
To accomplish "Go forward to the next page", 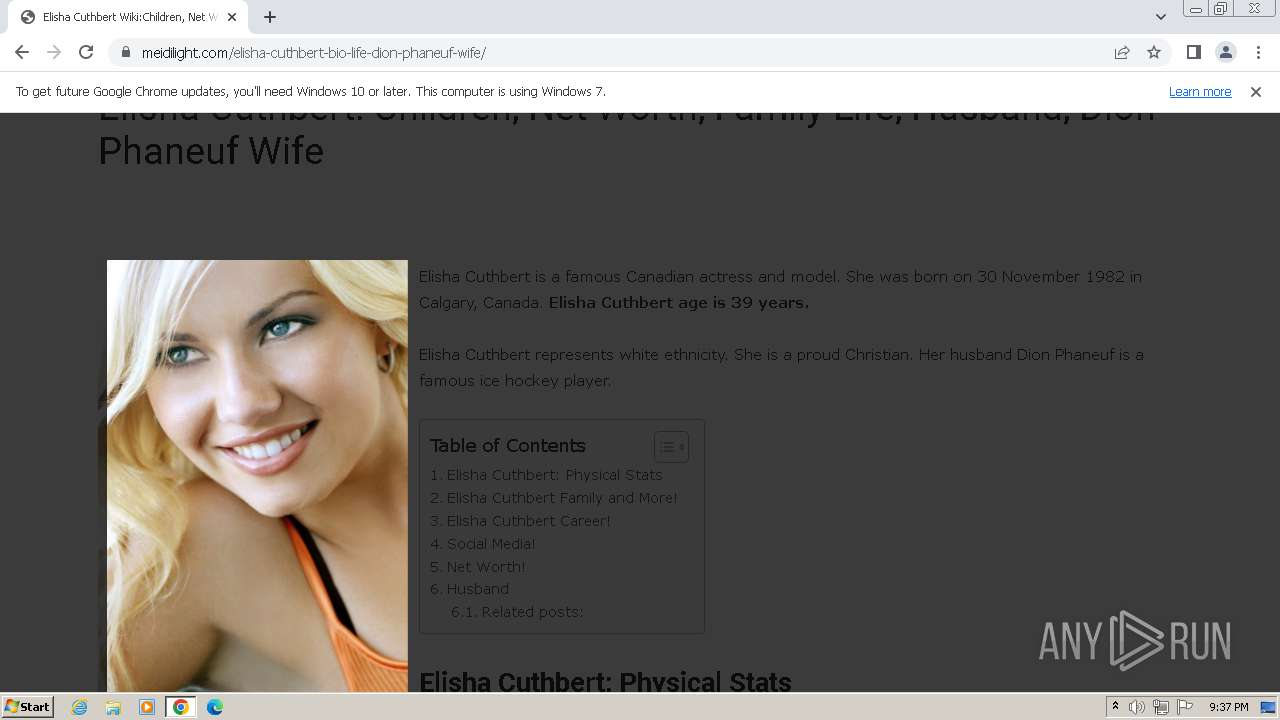I will click(54, 52).
